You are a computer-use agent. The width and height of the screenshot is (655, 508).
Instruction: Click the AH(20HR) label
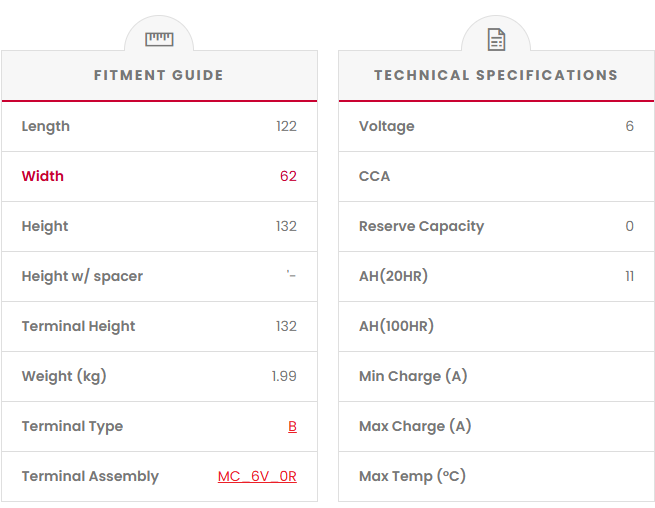pos(393,276)
